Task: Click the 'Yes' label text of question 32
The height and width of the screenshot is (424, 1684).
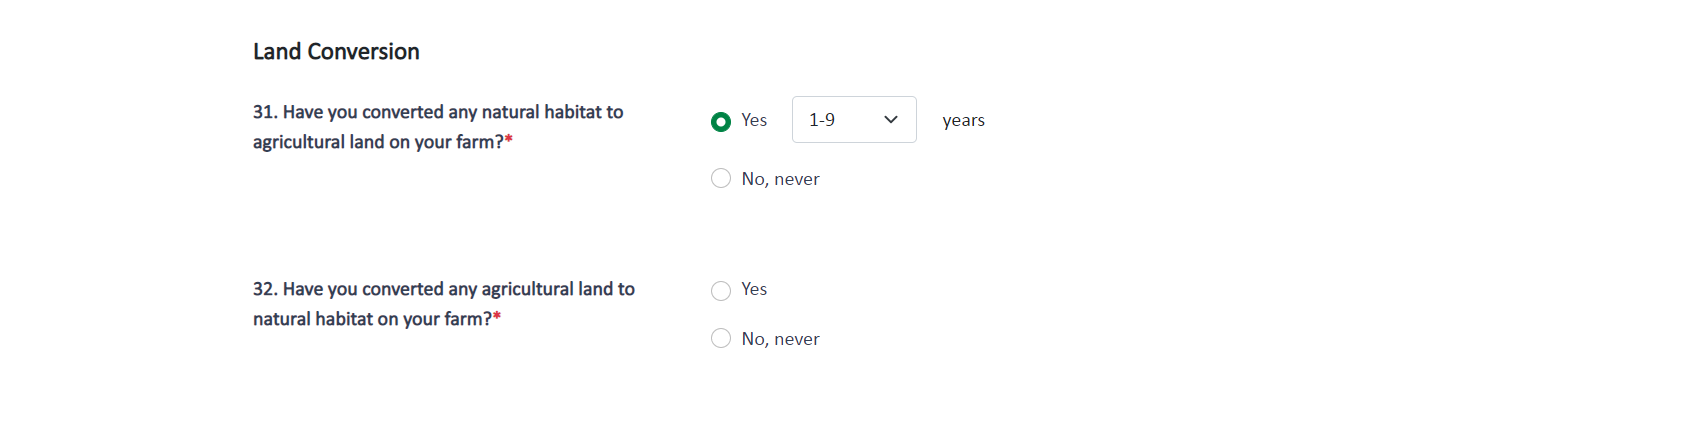Action: click(754, 289)
